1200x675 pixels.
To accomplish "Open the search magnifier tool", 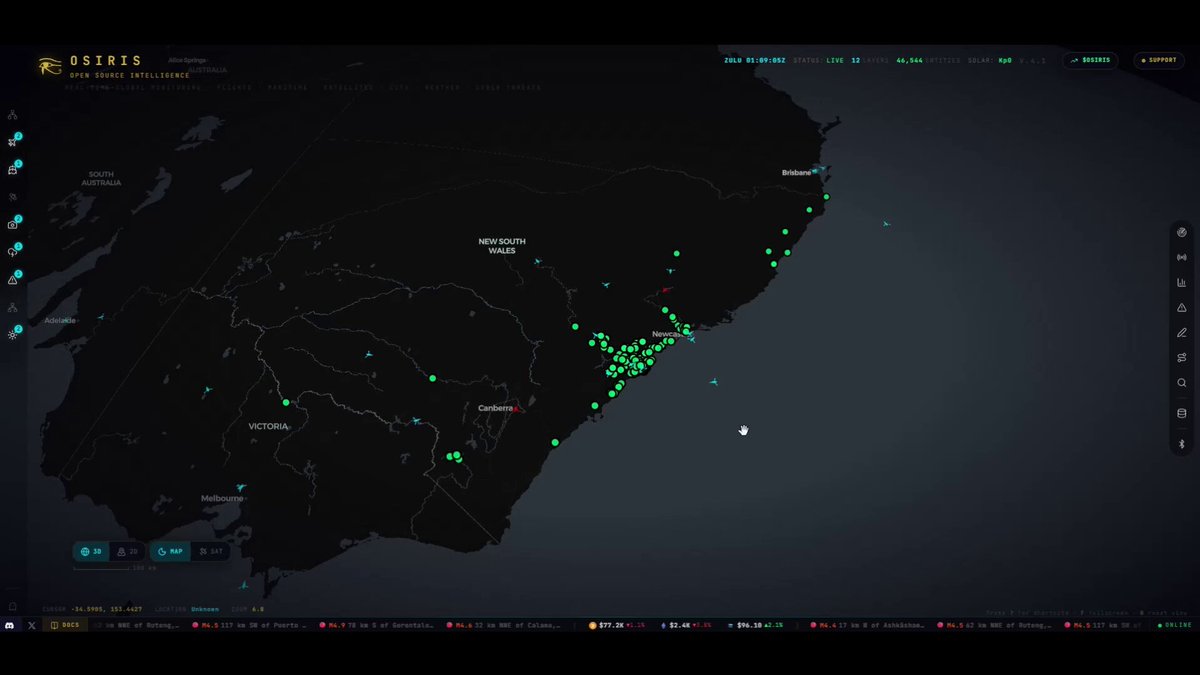I will (1182, 383).
